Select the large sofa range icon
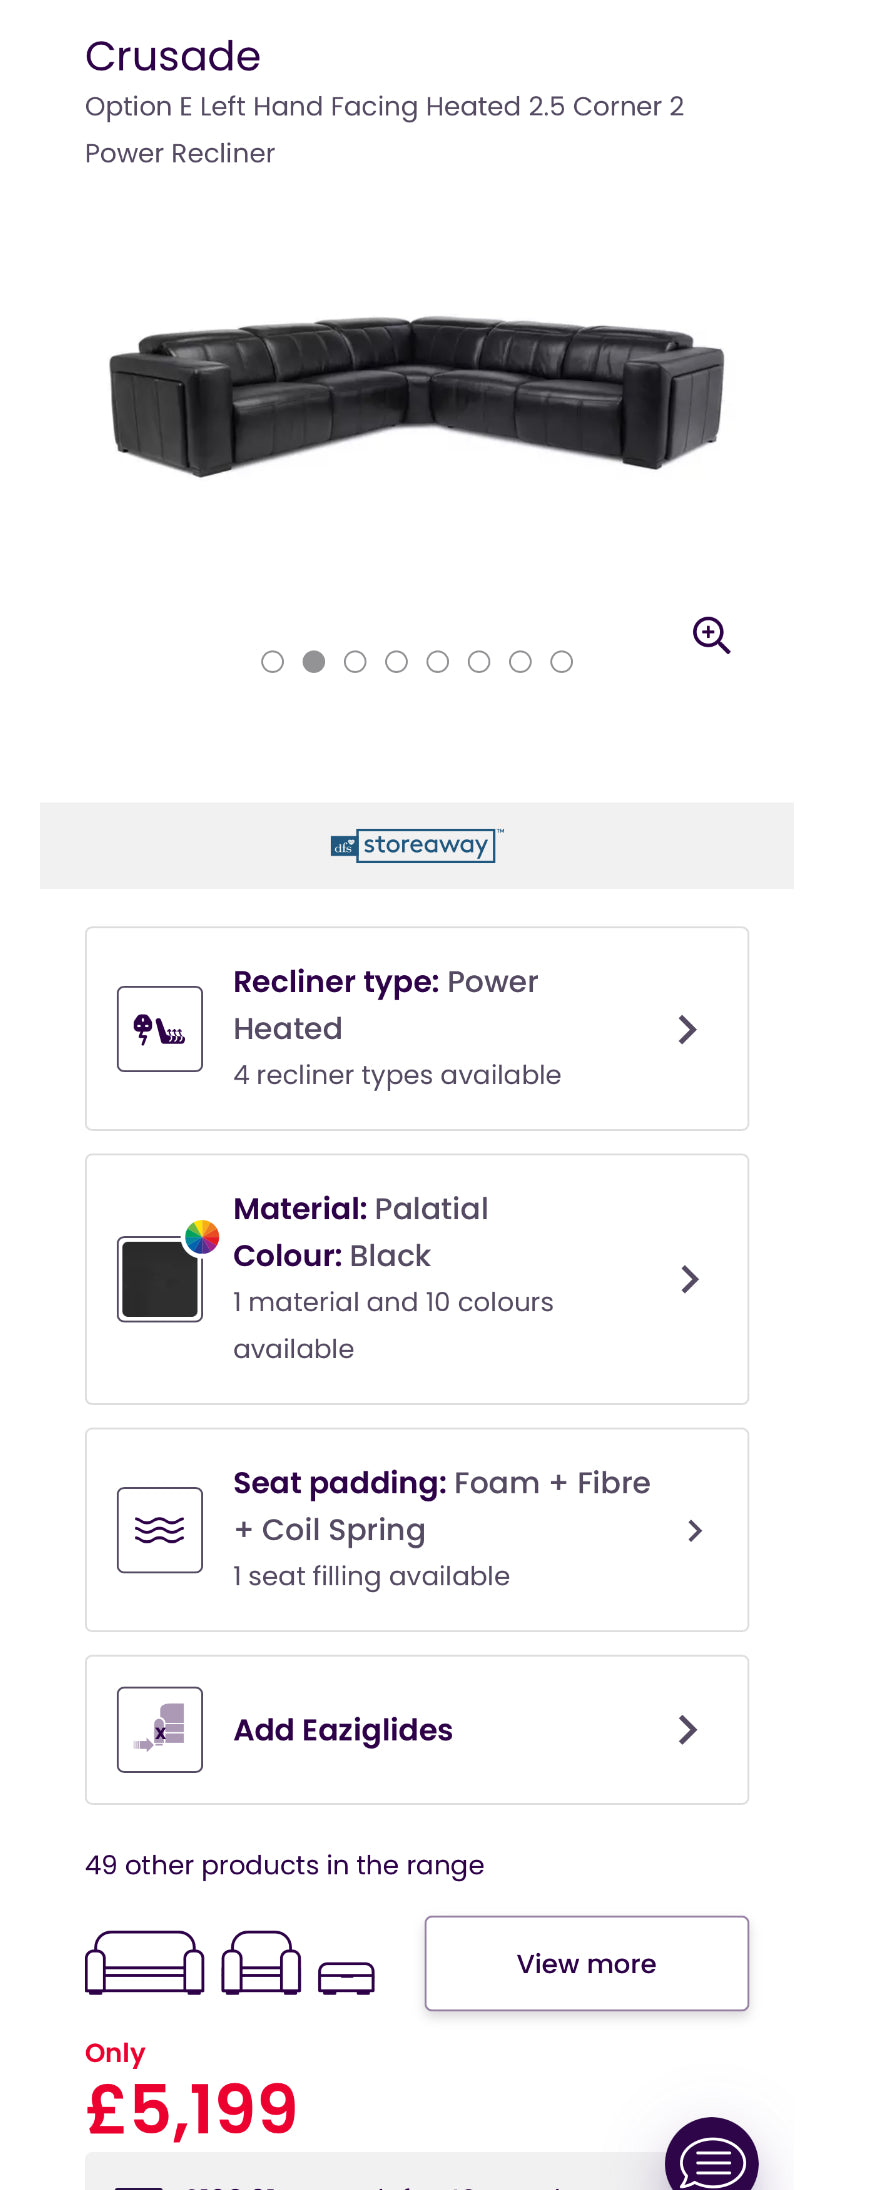This screenshot has height=2190, width=885. click(x=145, y=1963)
